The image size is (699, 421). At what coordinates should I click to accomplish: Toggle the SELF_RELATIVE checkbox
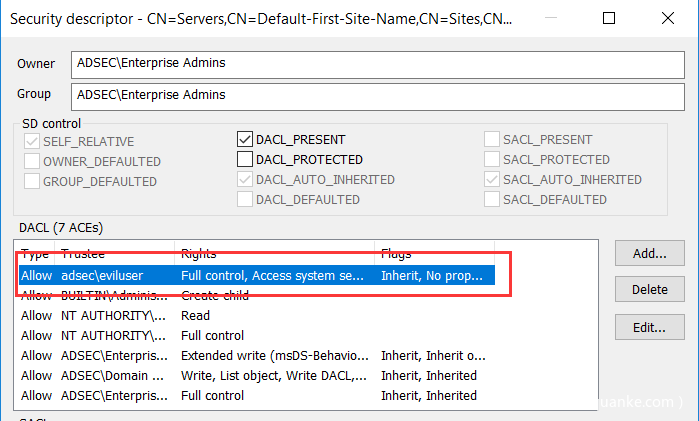pyautogui.click(x=33, y=142)
